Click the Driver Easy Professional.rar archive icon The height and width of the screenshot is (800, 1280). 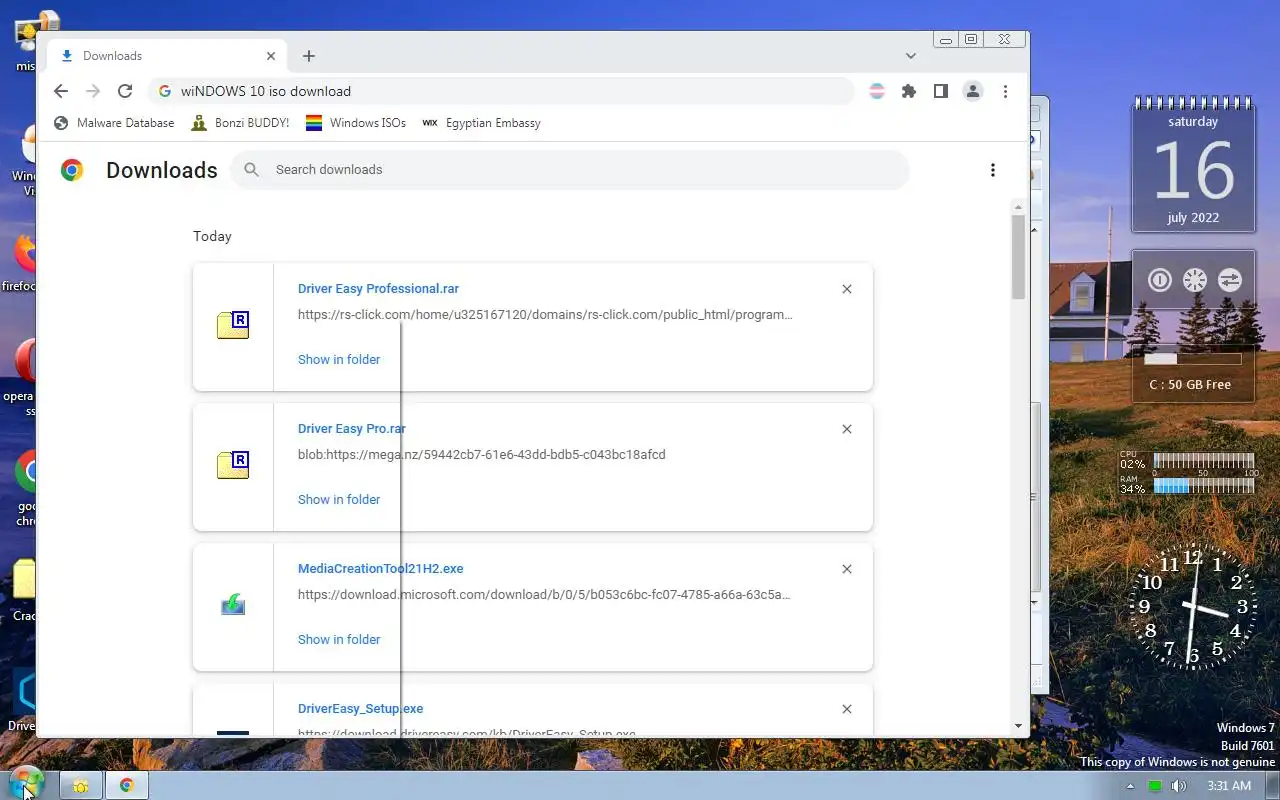click(233, 326)
